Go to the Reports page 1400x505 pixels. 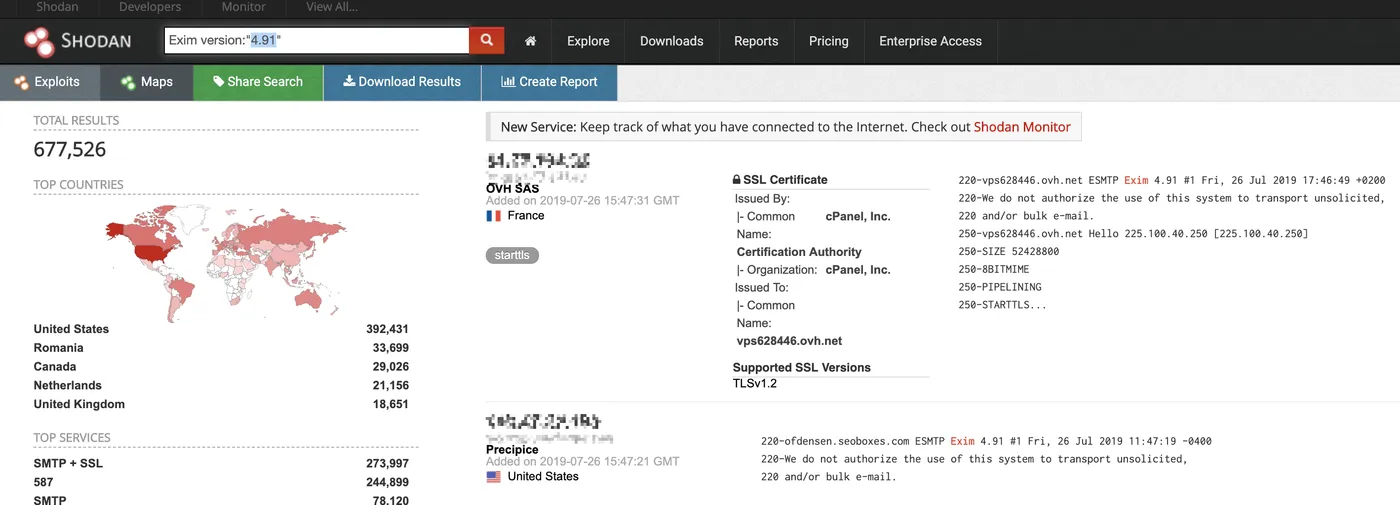point(756,41)
